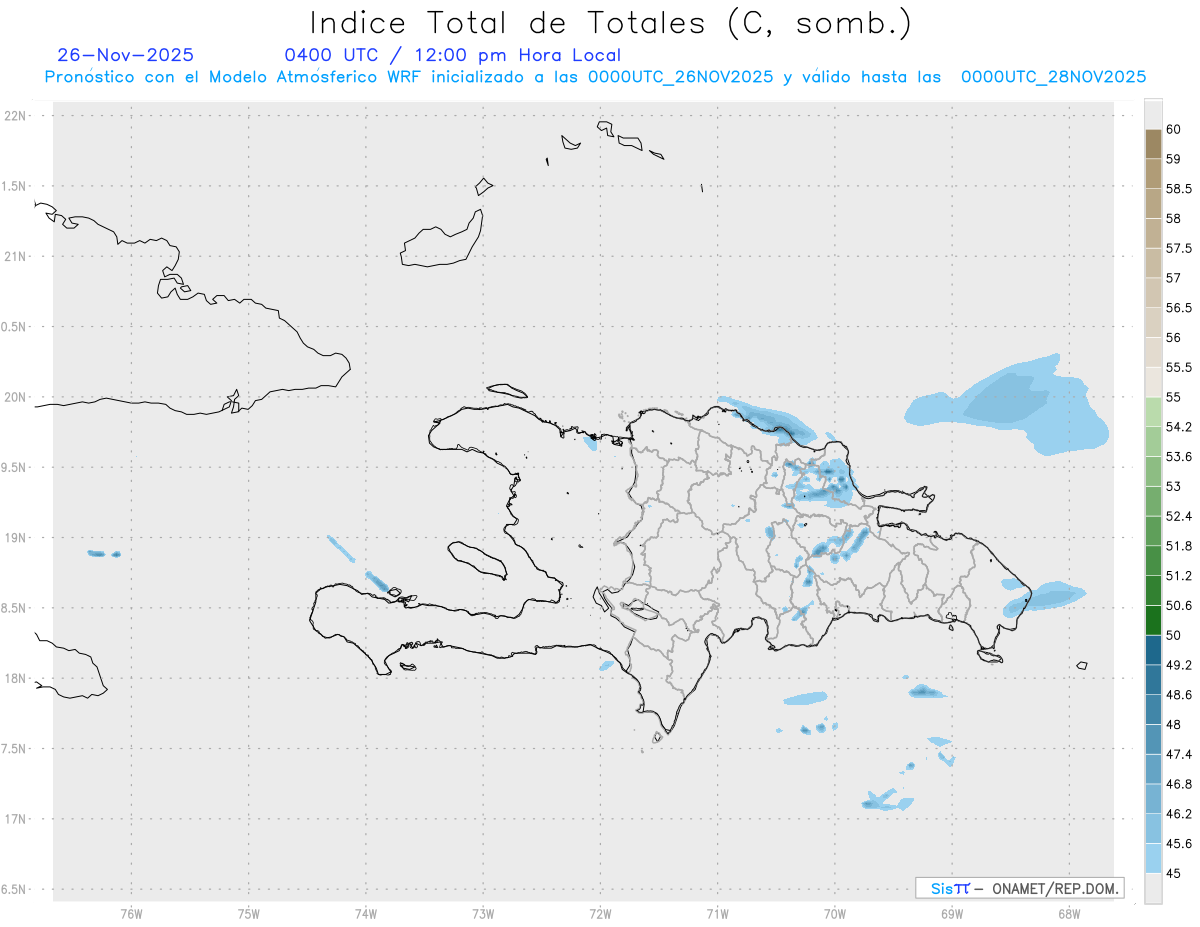Viewport: 1200px width, 927px height.
Task: Click the latitude label '17N'
Action: pos(15,819)
